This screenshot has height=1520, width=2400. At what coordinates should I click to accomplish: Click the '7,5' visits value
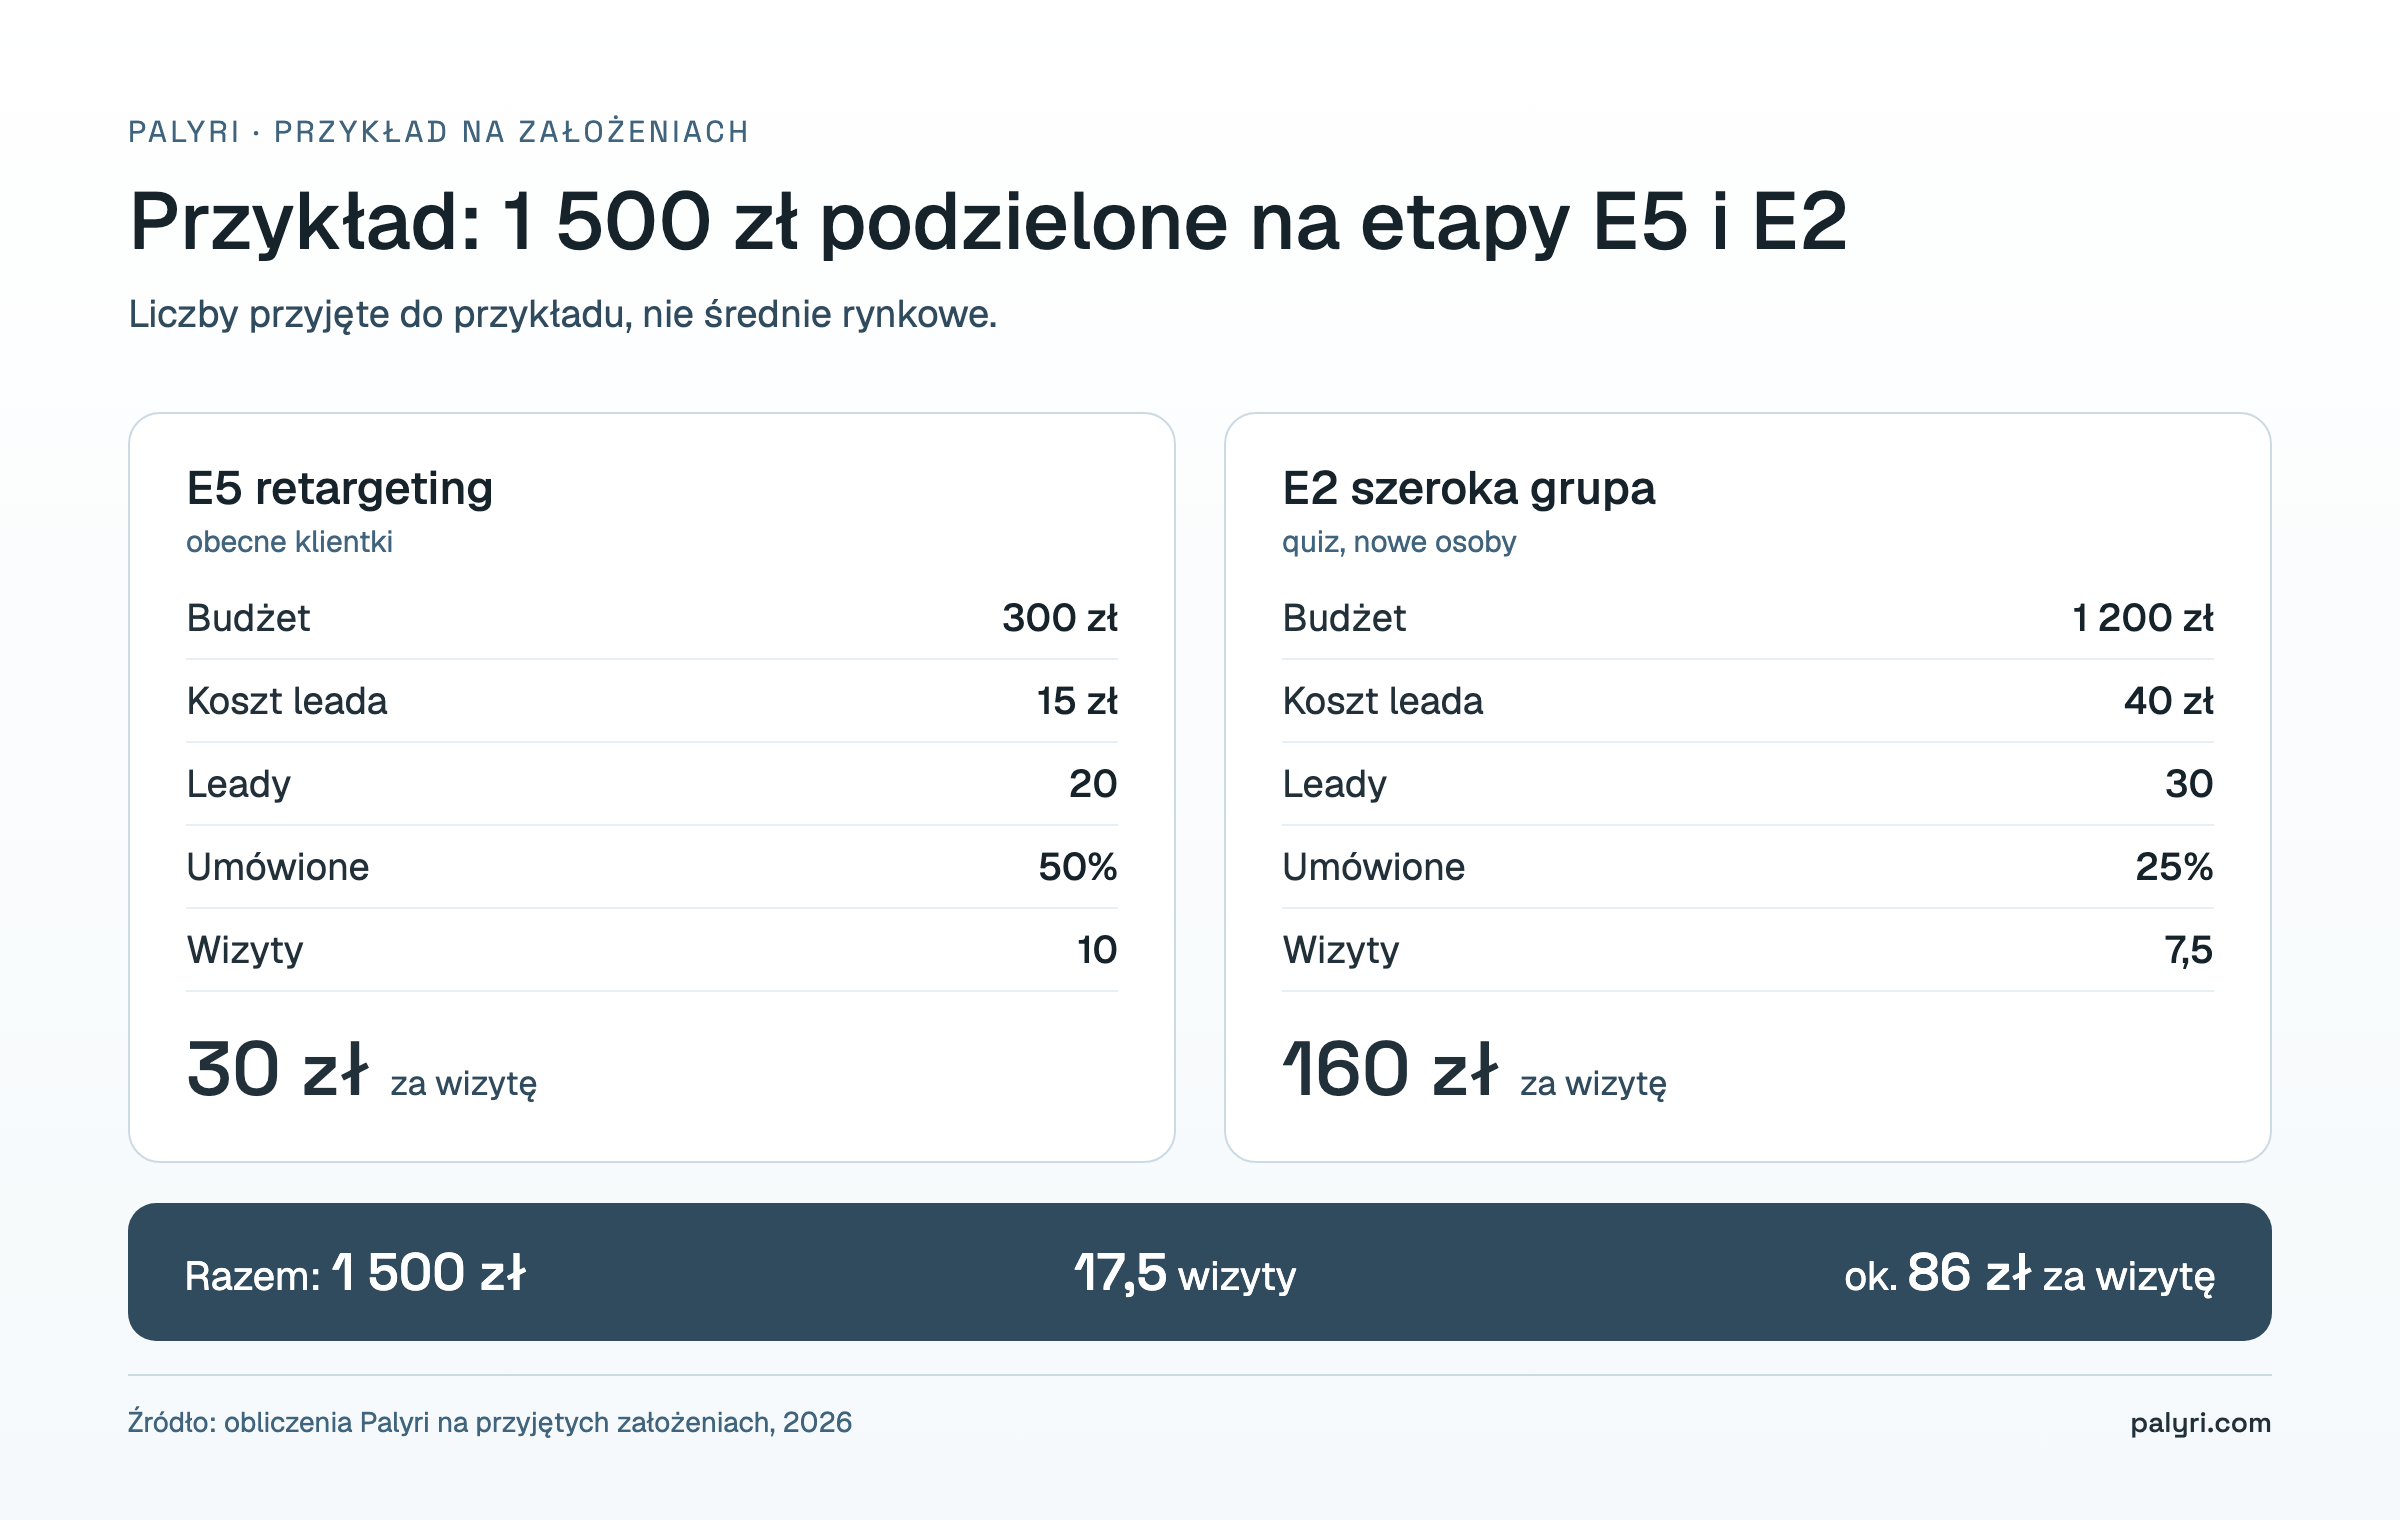click(2189, 950)
